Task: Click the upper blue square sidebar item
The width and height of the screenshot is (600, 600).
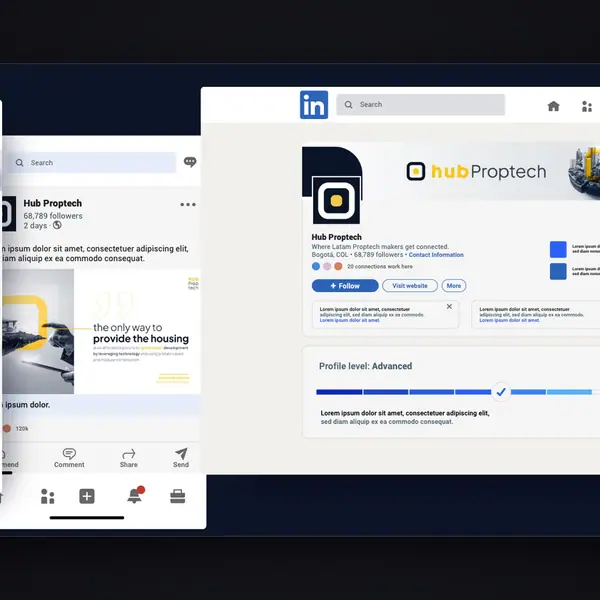Action: pyautogui.click(x=558, y=249)
